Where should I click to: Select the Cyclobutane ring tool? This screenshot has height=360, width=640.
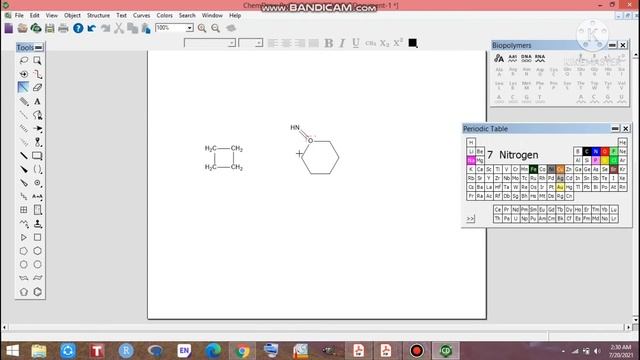pos(37,237)
